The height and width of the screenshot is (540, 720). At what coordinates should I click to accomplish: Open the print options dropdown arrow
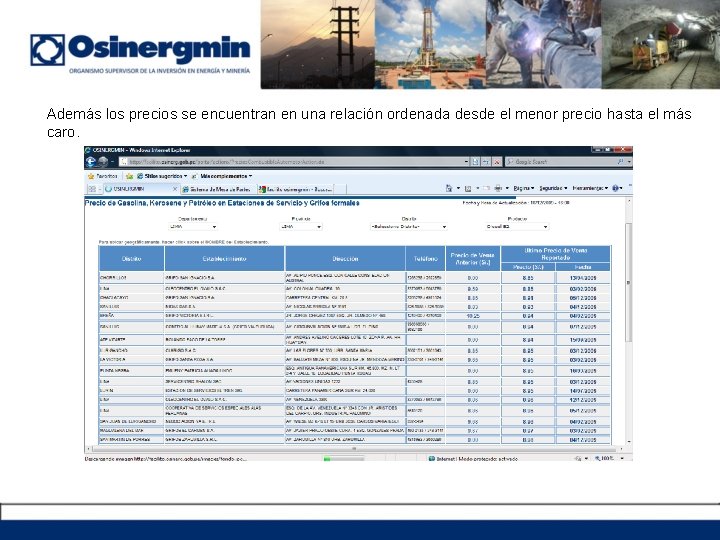click(x=507, y=188)
